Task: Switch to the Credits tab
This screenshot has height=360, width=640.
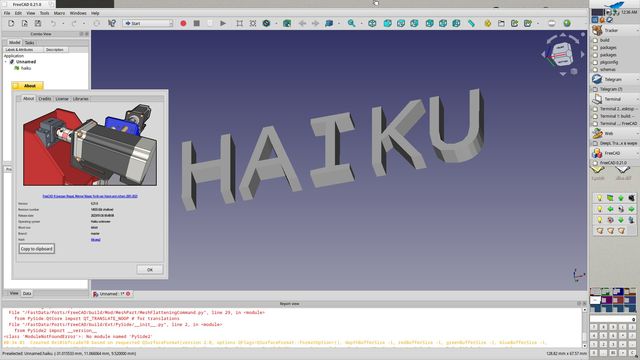Action: (45, 99)
